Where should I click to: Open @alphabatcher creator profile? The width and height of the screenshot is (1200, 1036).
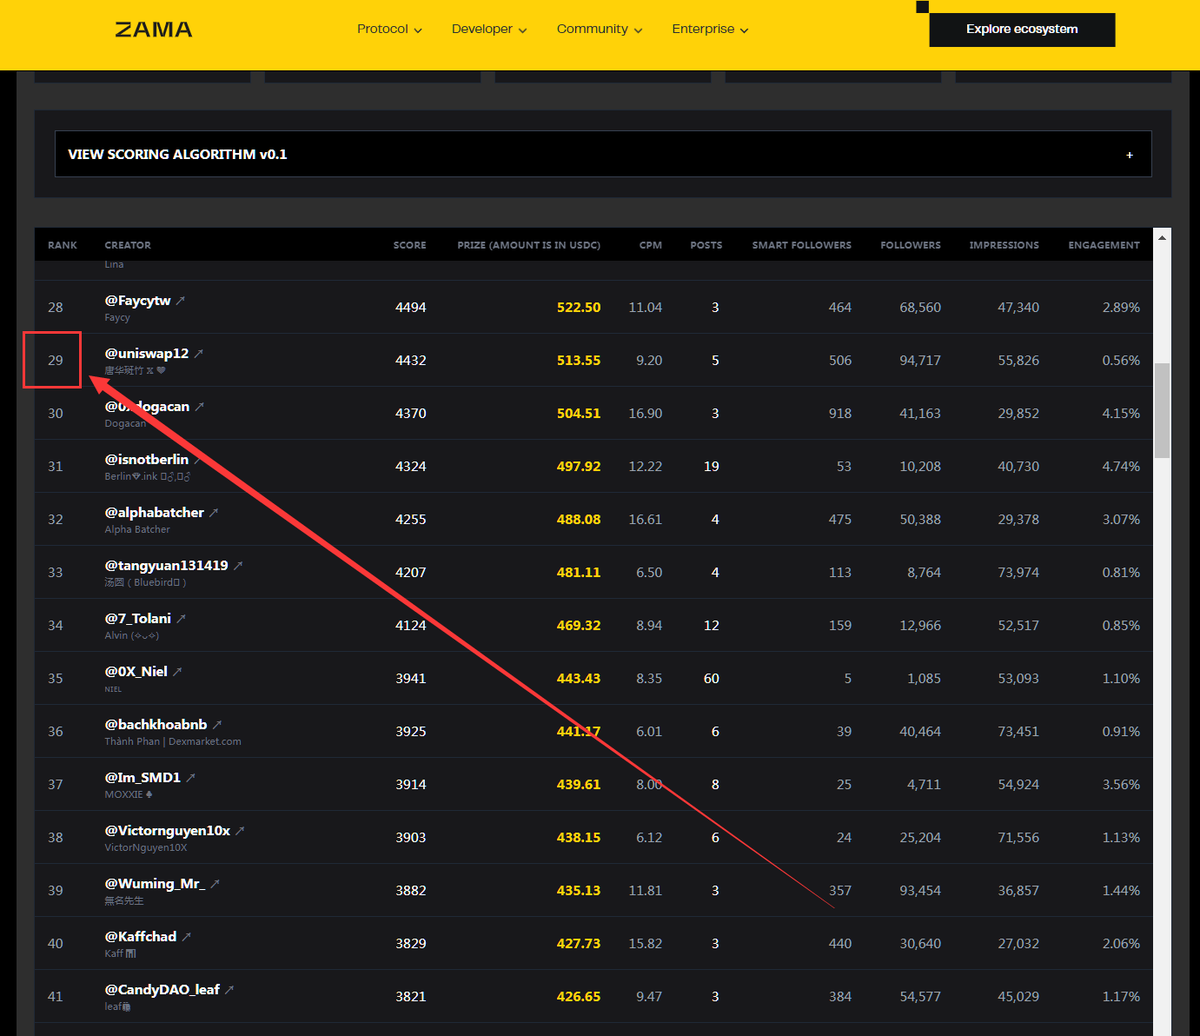click(154, 512)
